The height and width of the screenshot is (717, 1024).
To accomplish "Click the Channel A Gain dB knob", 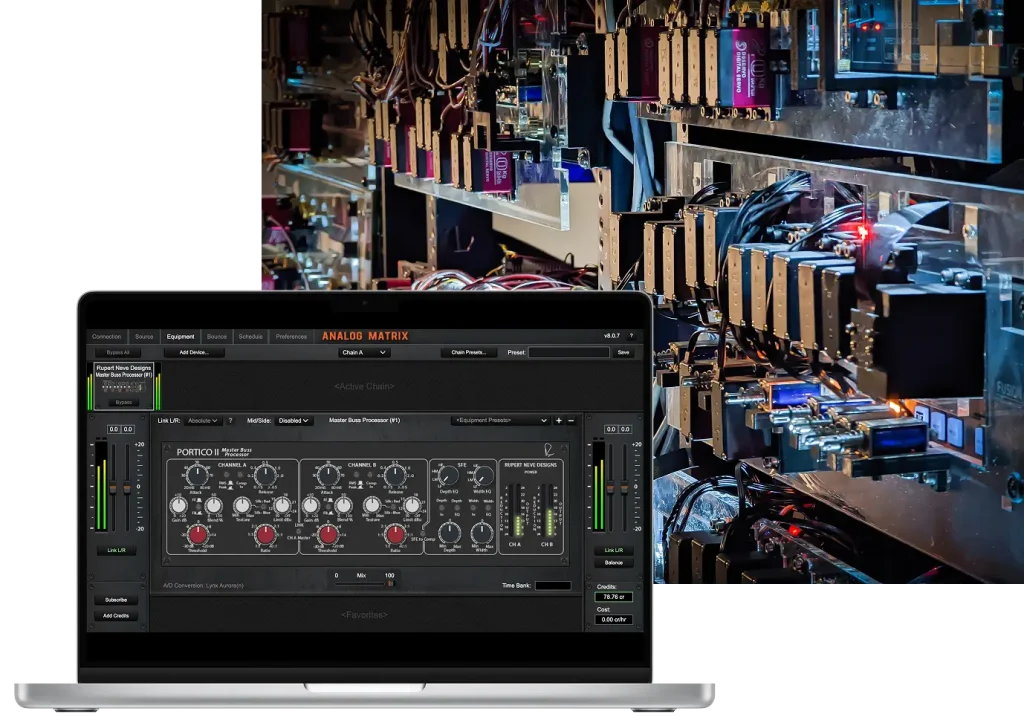I will click(x=178, y=505).
